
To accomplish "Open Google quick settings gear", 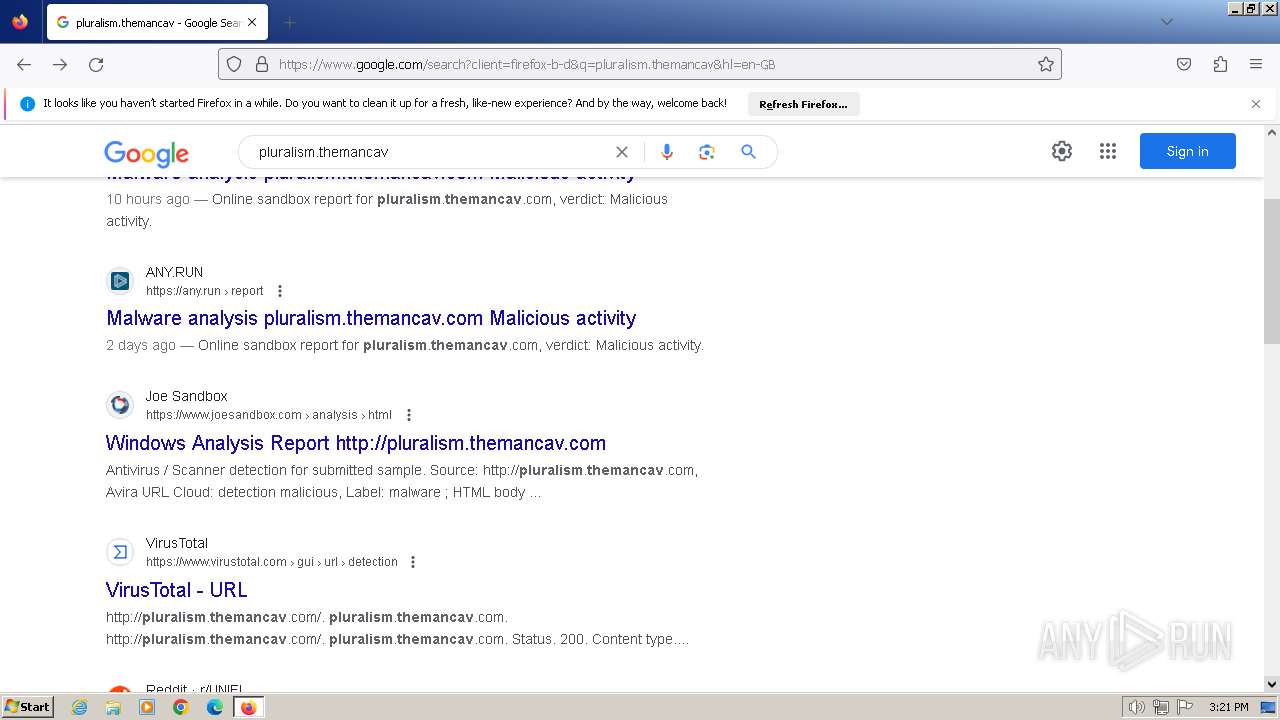I will click(x=1062, y=151).
